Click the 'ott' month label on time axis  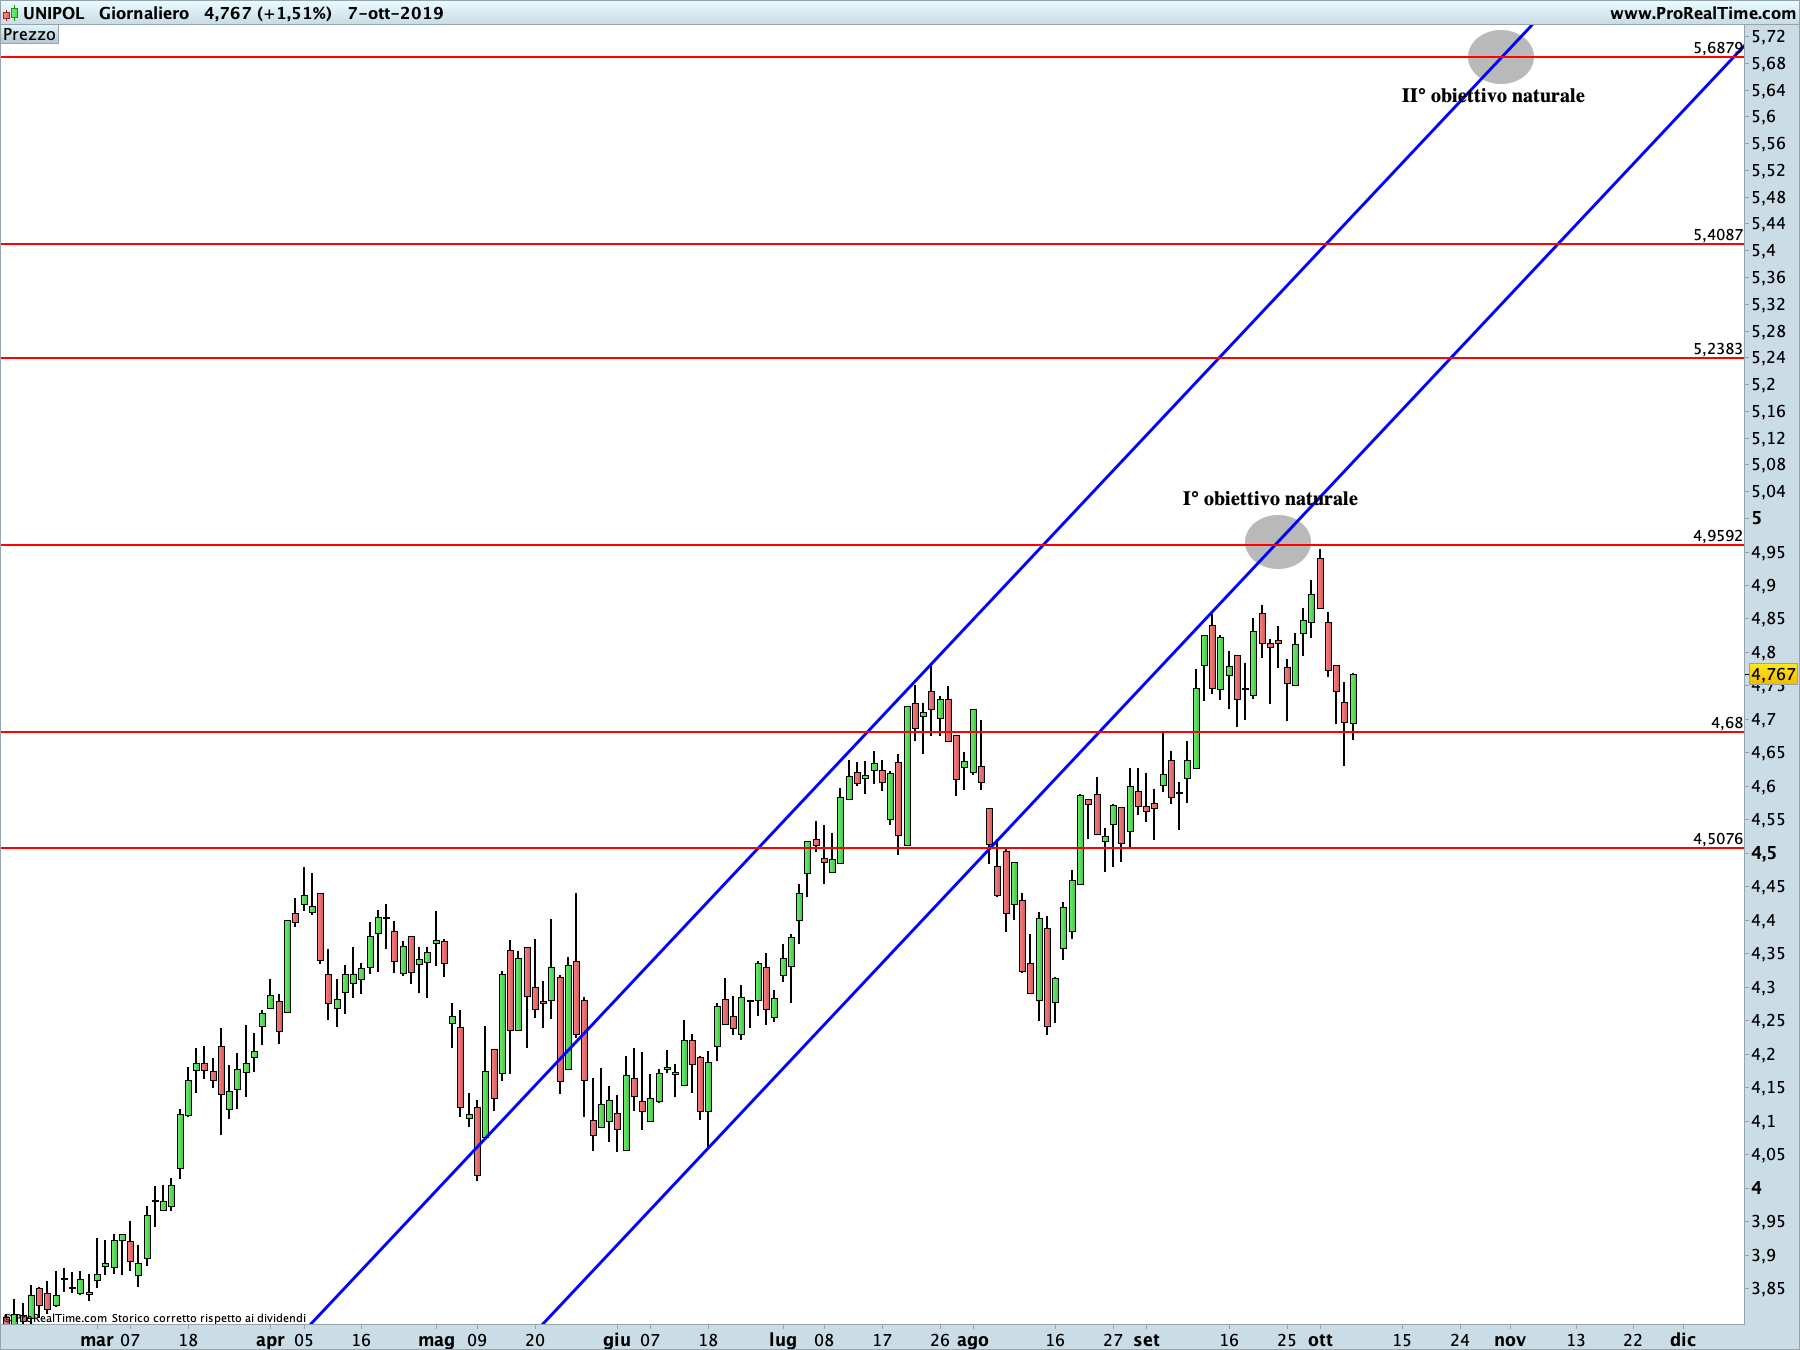pyautogui.click(x=1320, y=1340)
